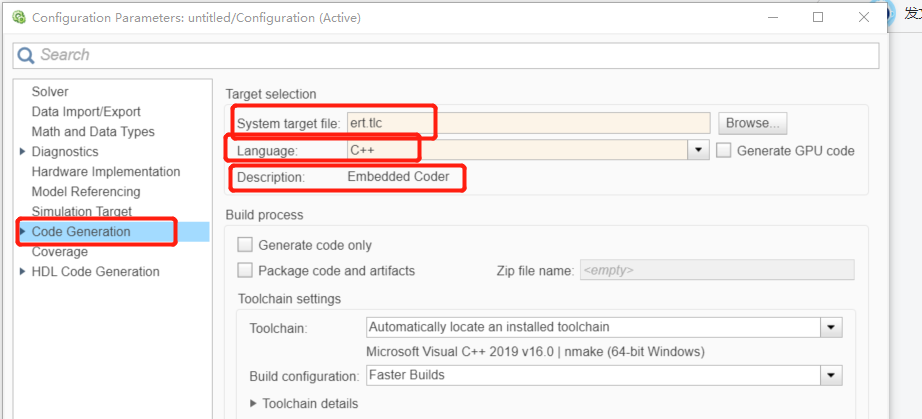Check the Generate code only option
Viewport: 922px width, 419px height.
point(245,245)
